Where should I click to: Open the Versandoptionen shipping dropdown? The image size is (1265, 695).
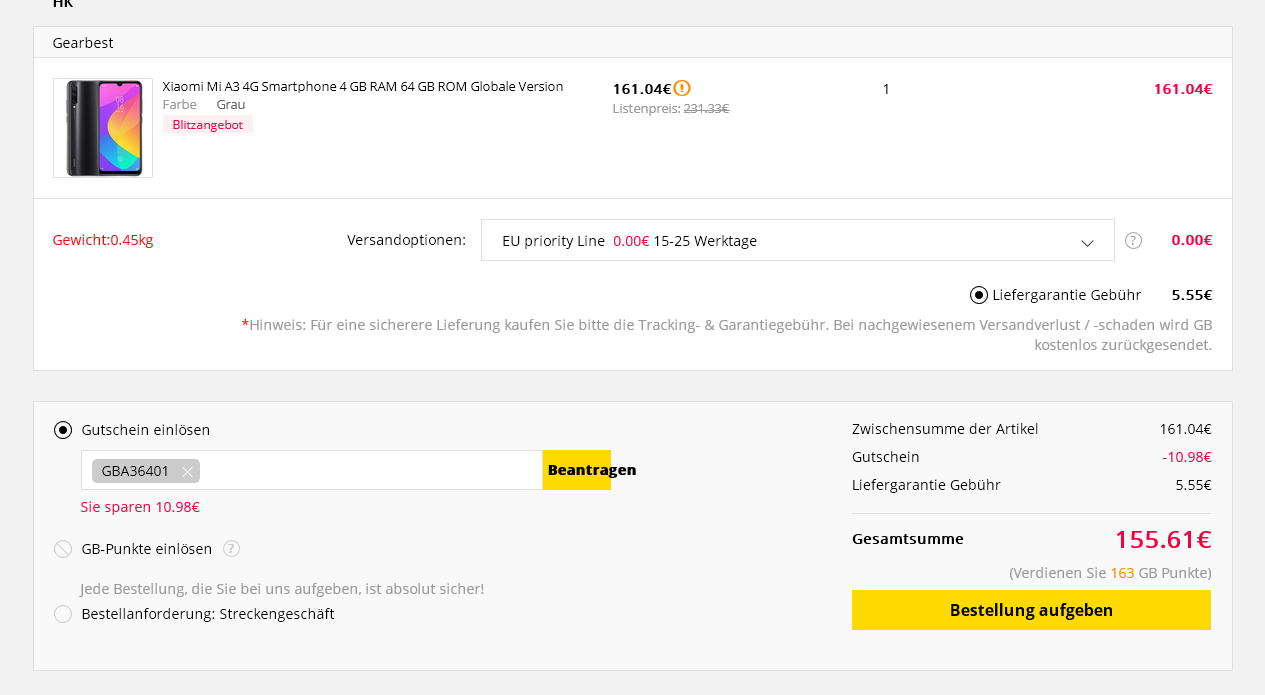click(797, 240)
